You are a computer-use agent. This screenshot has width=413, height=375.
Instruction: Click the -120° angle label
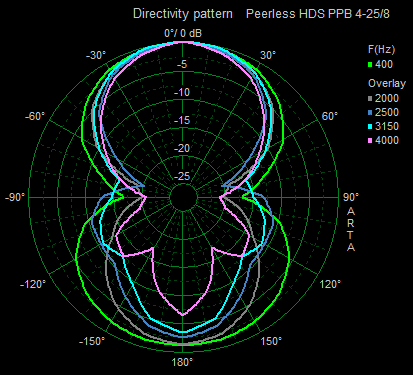coord(33,285)
